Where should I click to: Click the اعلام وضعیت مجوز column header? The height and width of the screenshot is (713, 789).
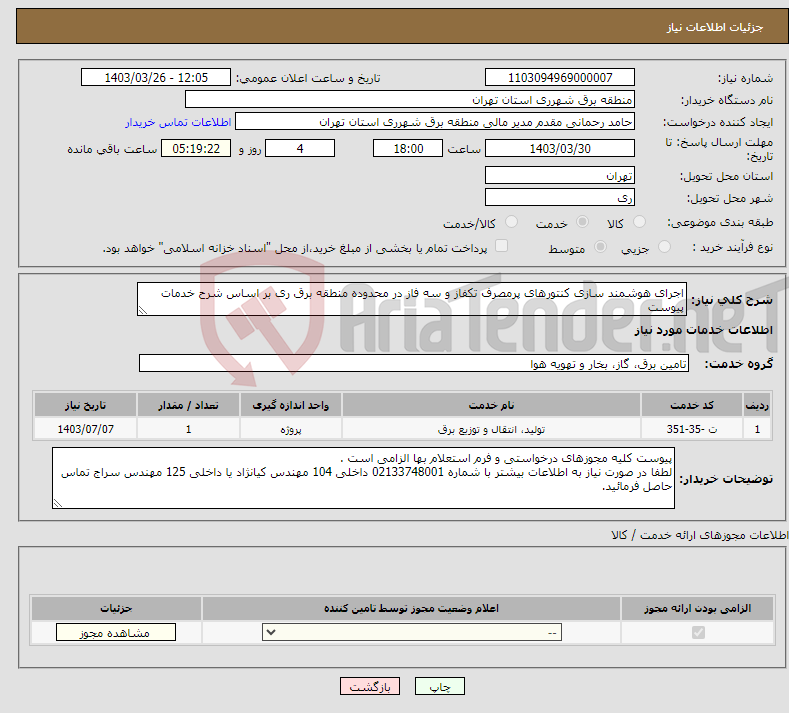[412, 608]
